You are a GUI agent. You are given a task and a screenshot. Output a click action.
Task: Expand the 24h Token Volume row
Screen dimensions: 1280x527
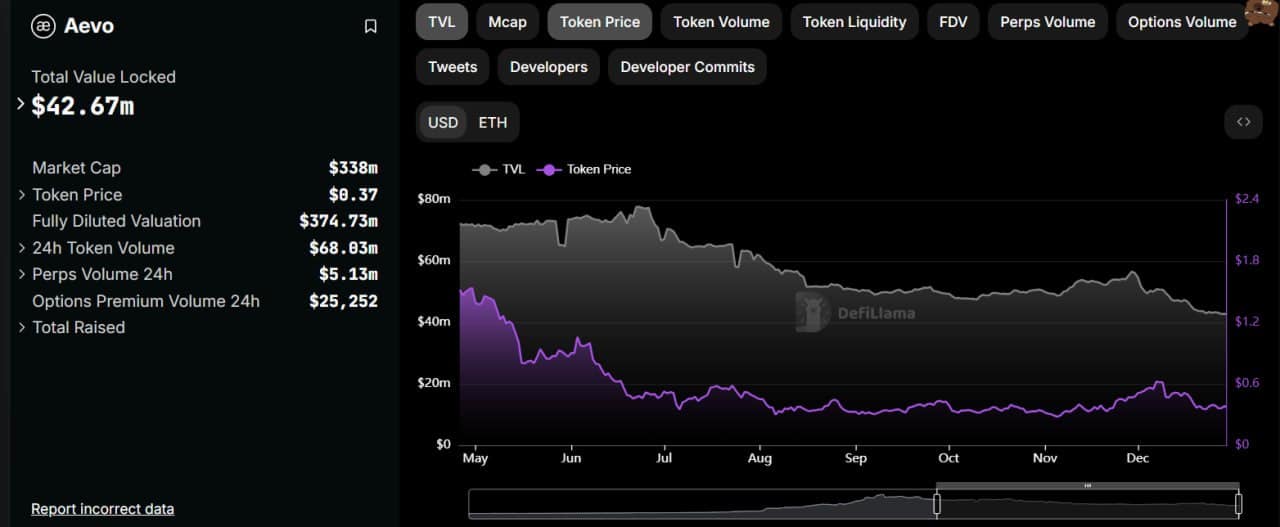coord(22,248)
